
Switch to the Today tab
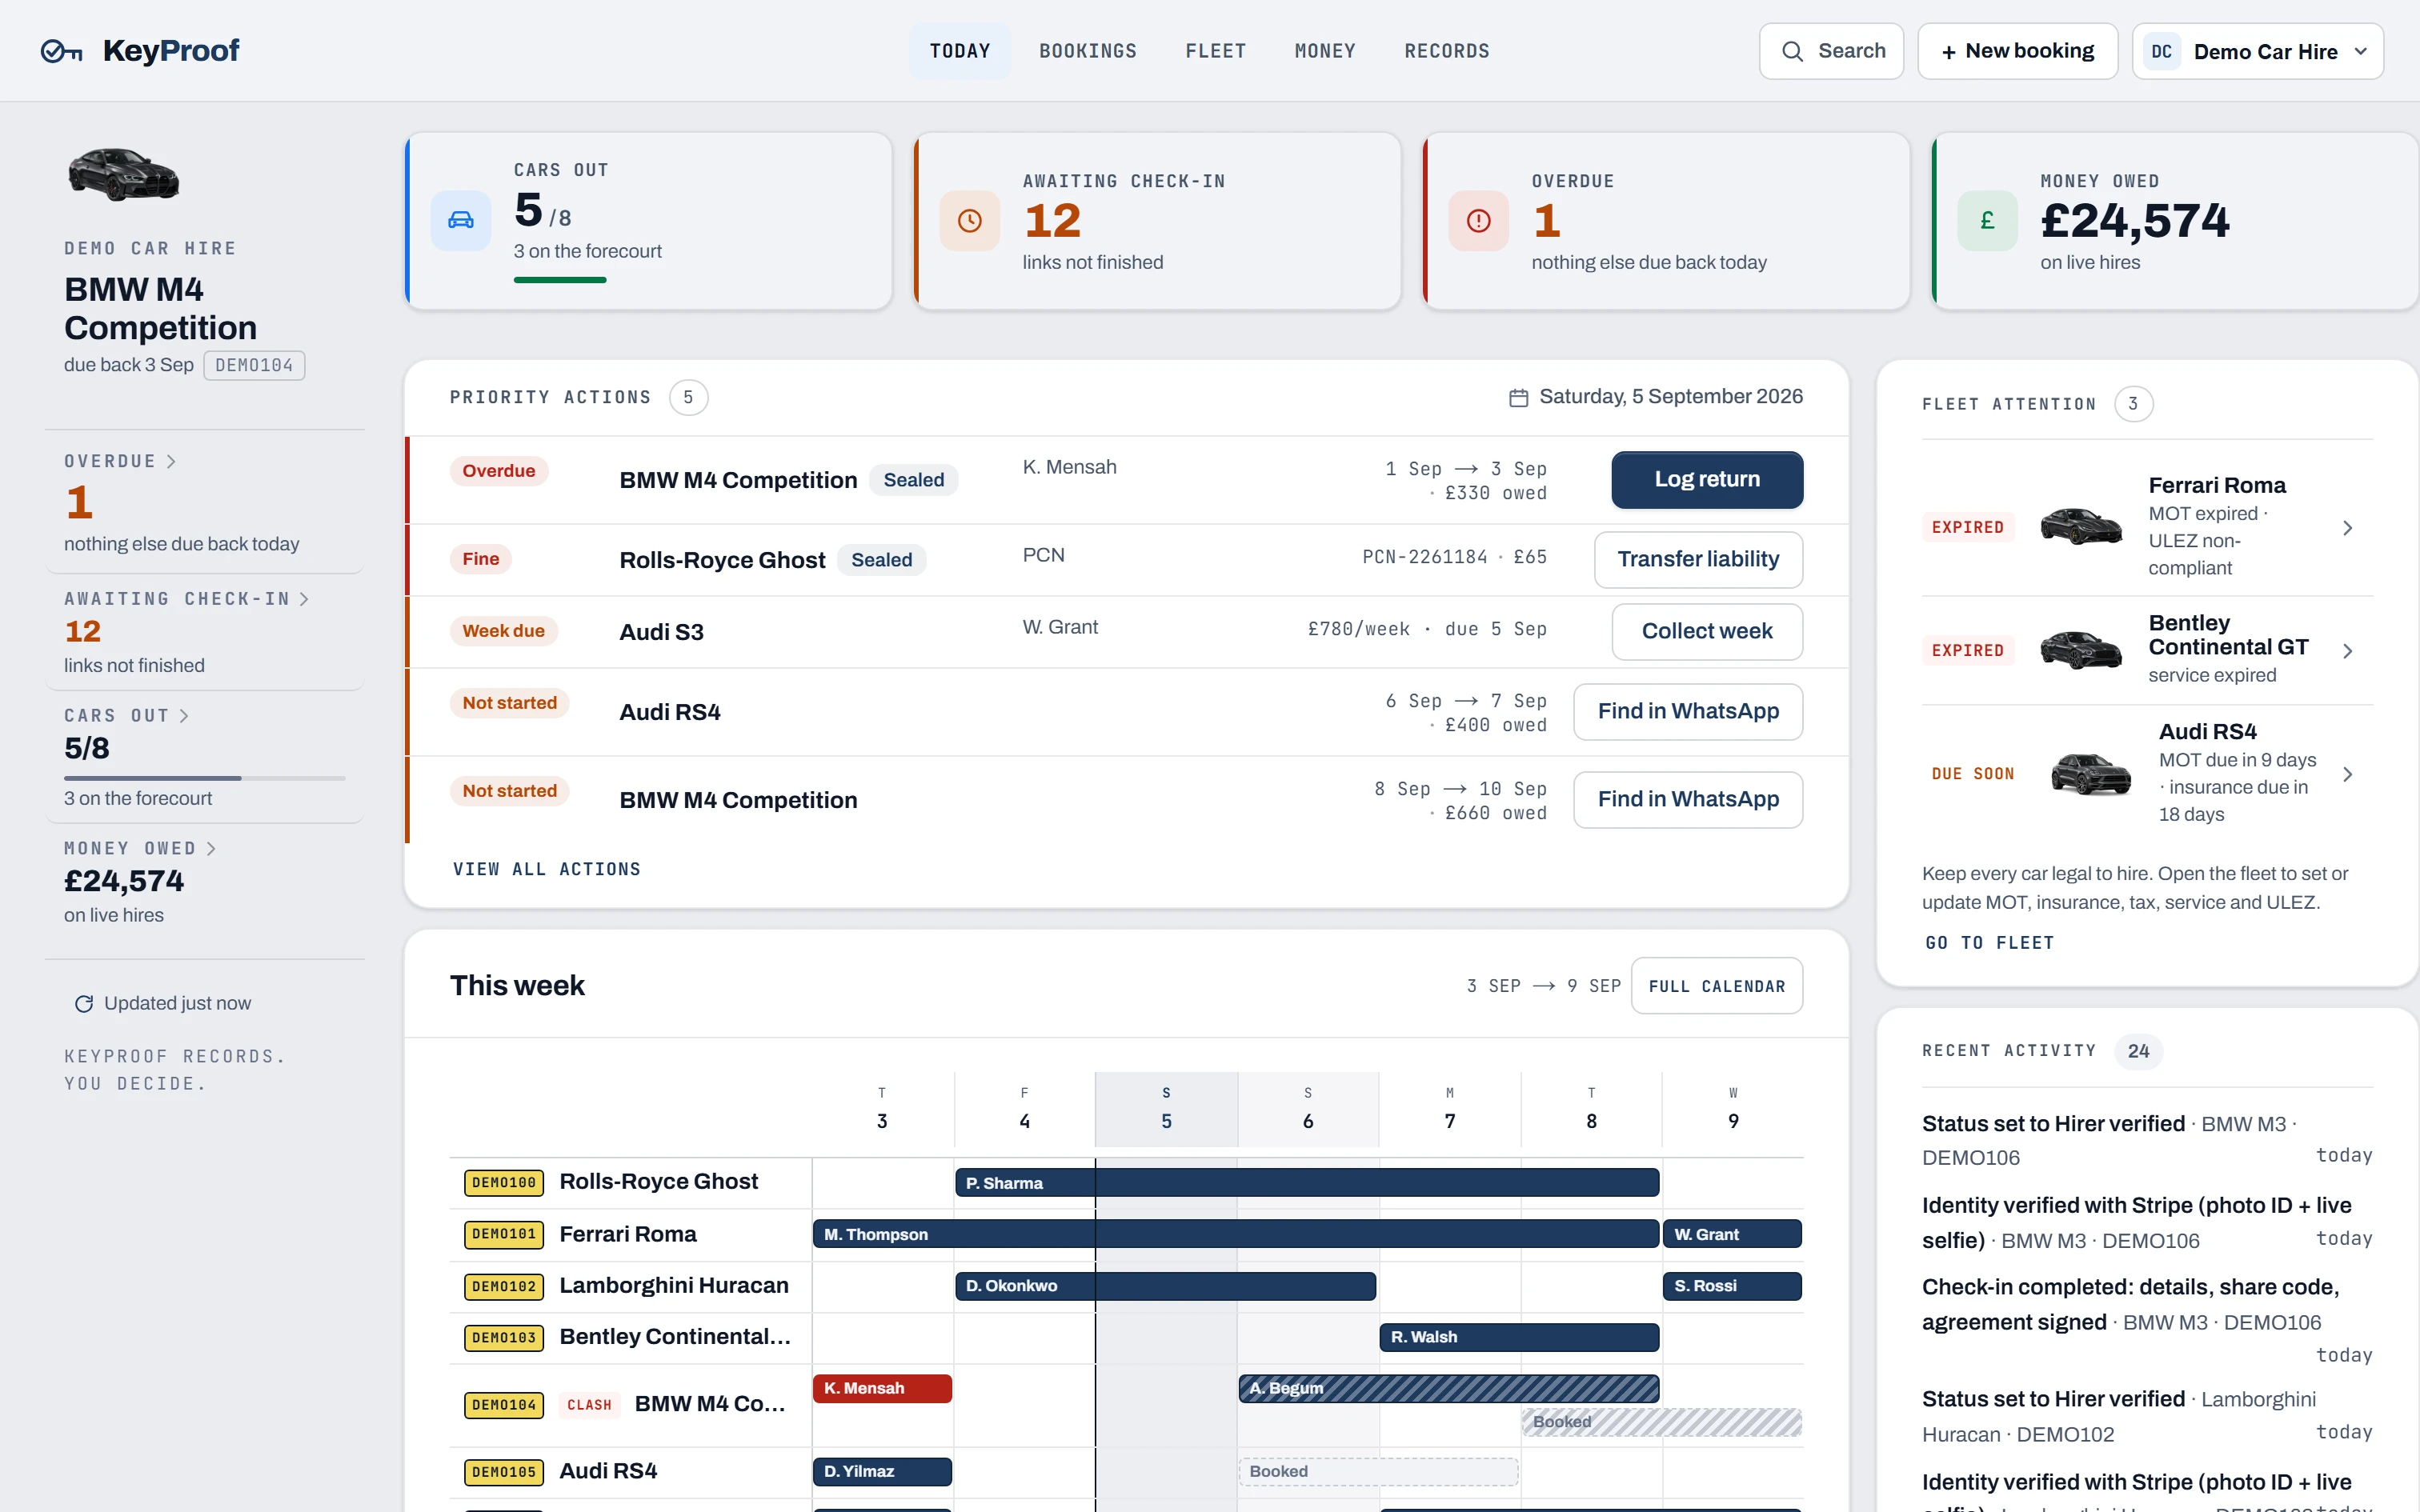click(x=960, y=51)
